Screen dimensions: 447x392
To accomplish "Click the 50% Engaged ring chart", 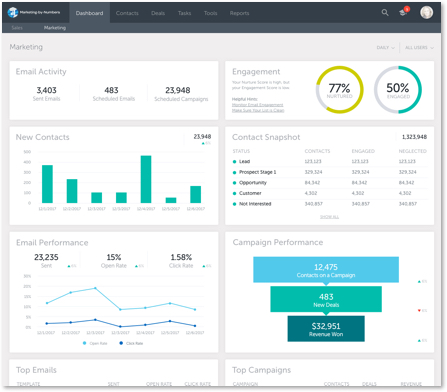I will click(398, 90).
